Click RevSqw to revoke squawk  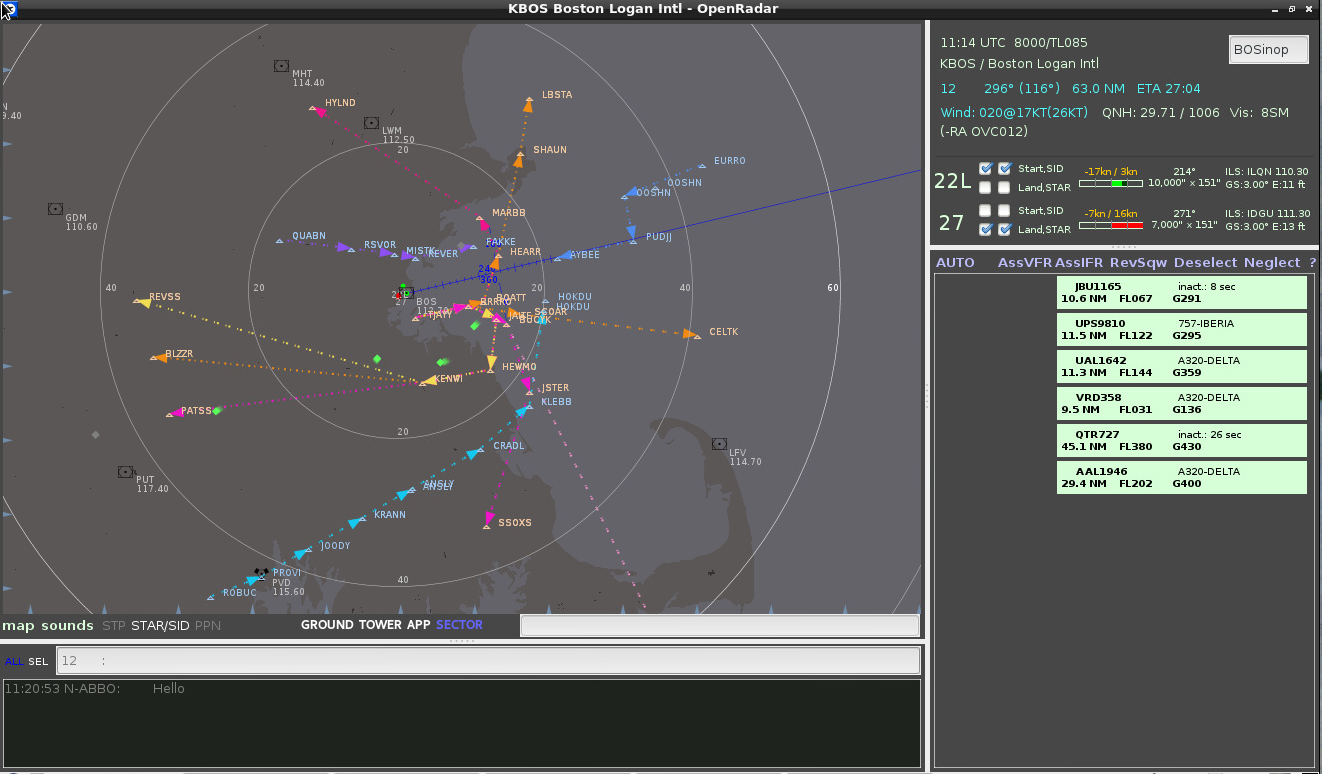pyautogui.click(x=1138, y=263)
